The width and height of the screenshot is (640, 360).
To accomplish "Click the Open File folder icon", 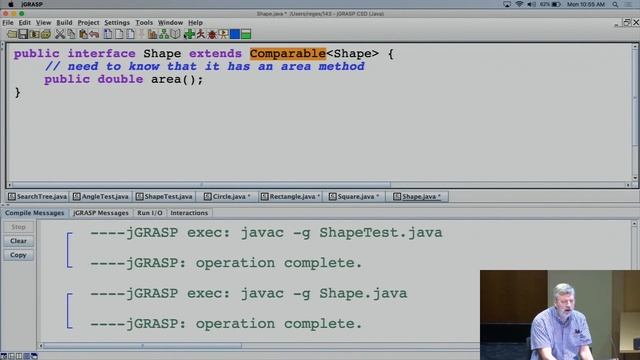I will (11, 34).
